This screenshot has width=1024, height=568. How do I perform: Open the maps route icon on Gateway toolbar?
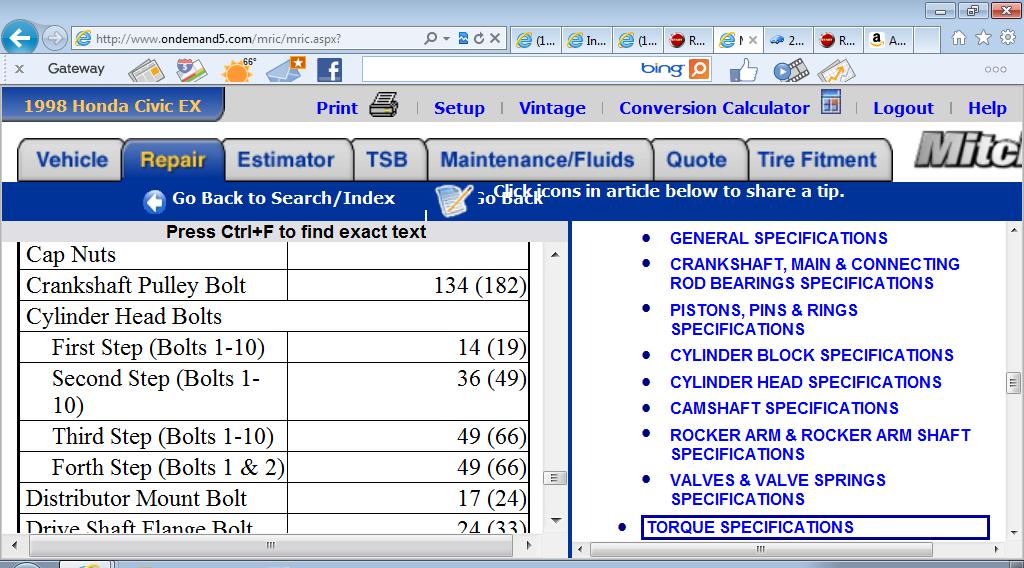coord(191,70)
